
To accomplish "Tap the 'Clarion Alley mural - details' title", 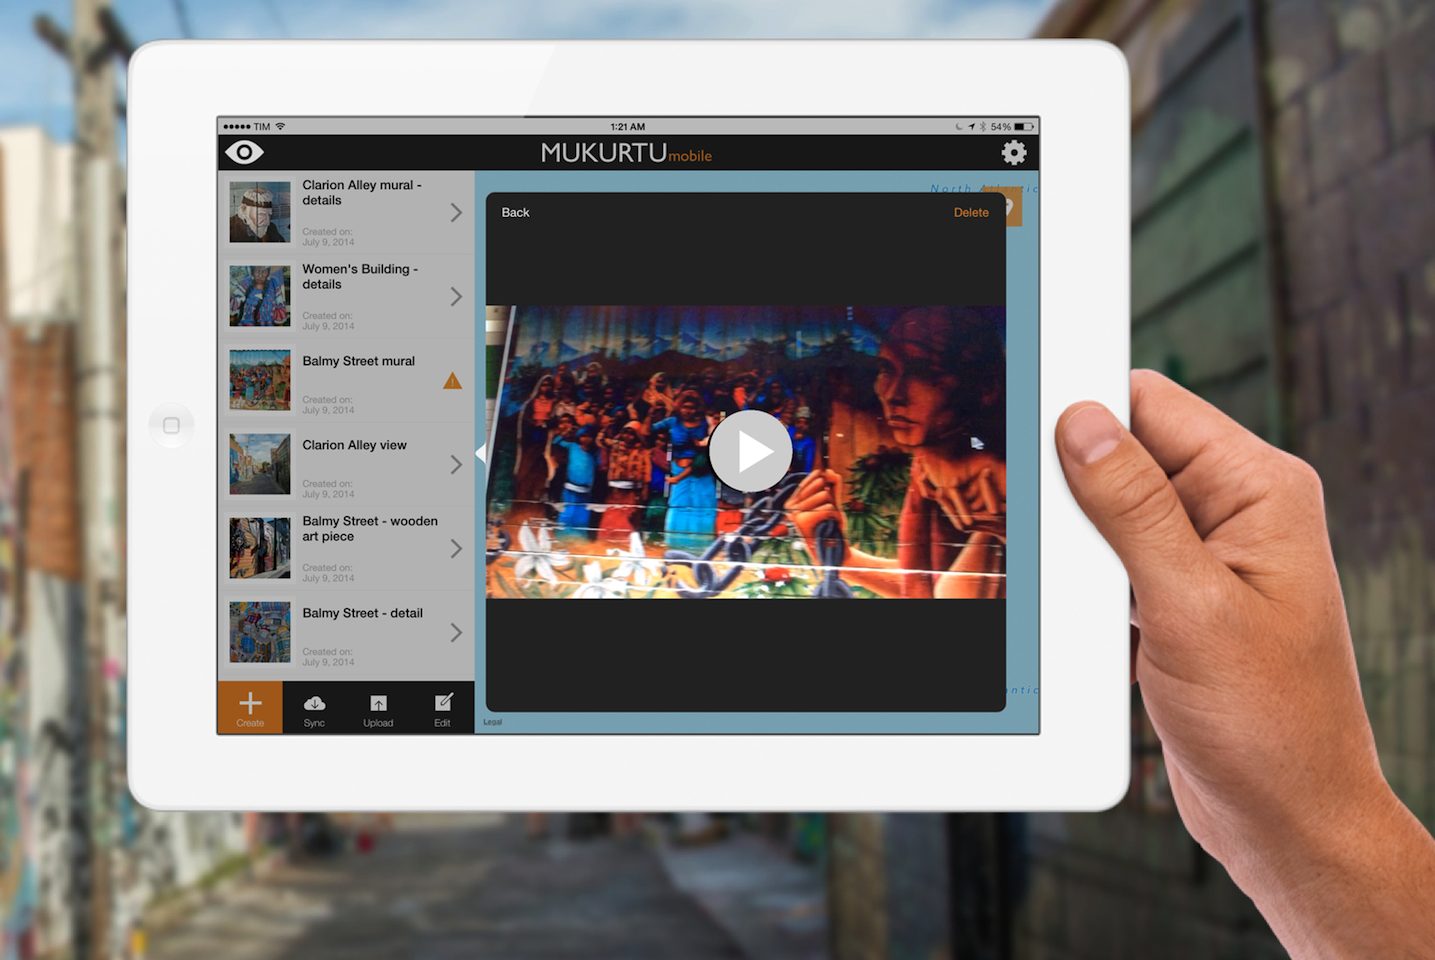I will pyautogui.click(x=362, y=193).
